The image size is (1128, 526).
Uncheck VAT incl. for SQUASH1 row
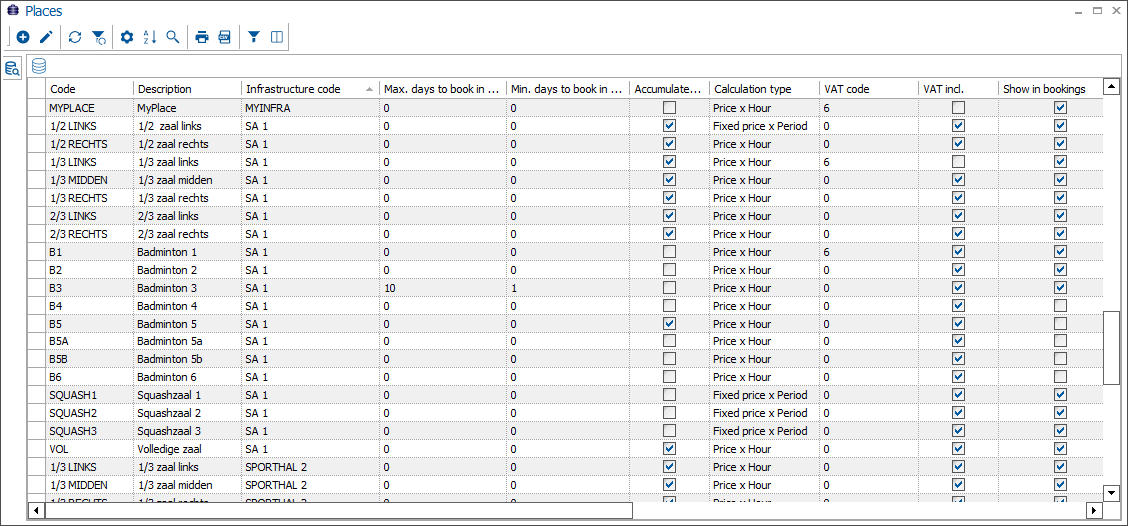click(958, 395)
